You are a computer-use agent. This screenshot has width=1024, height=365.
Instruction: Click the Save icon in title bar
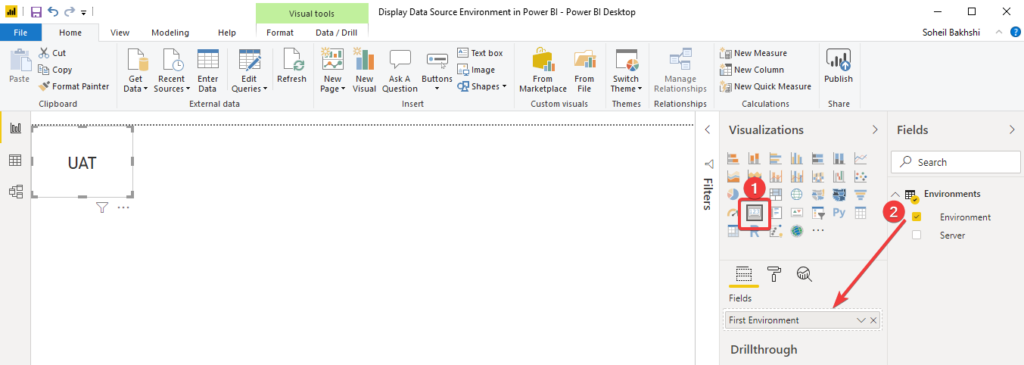(x=36, y=12)
